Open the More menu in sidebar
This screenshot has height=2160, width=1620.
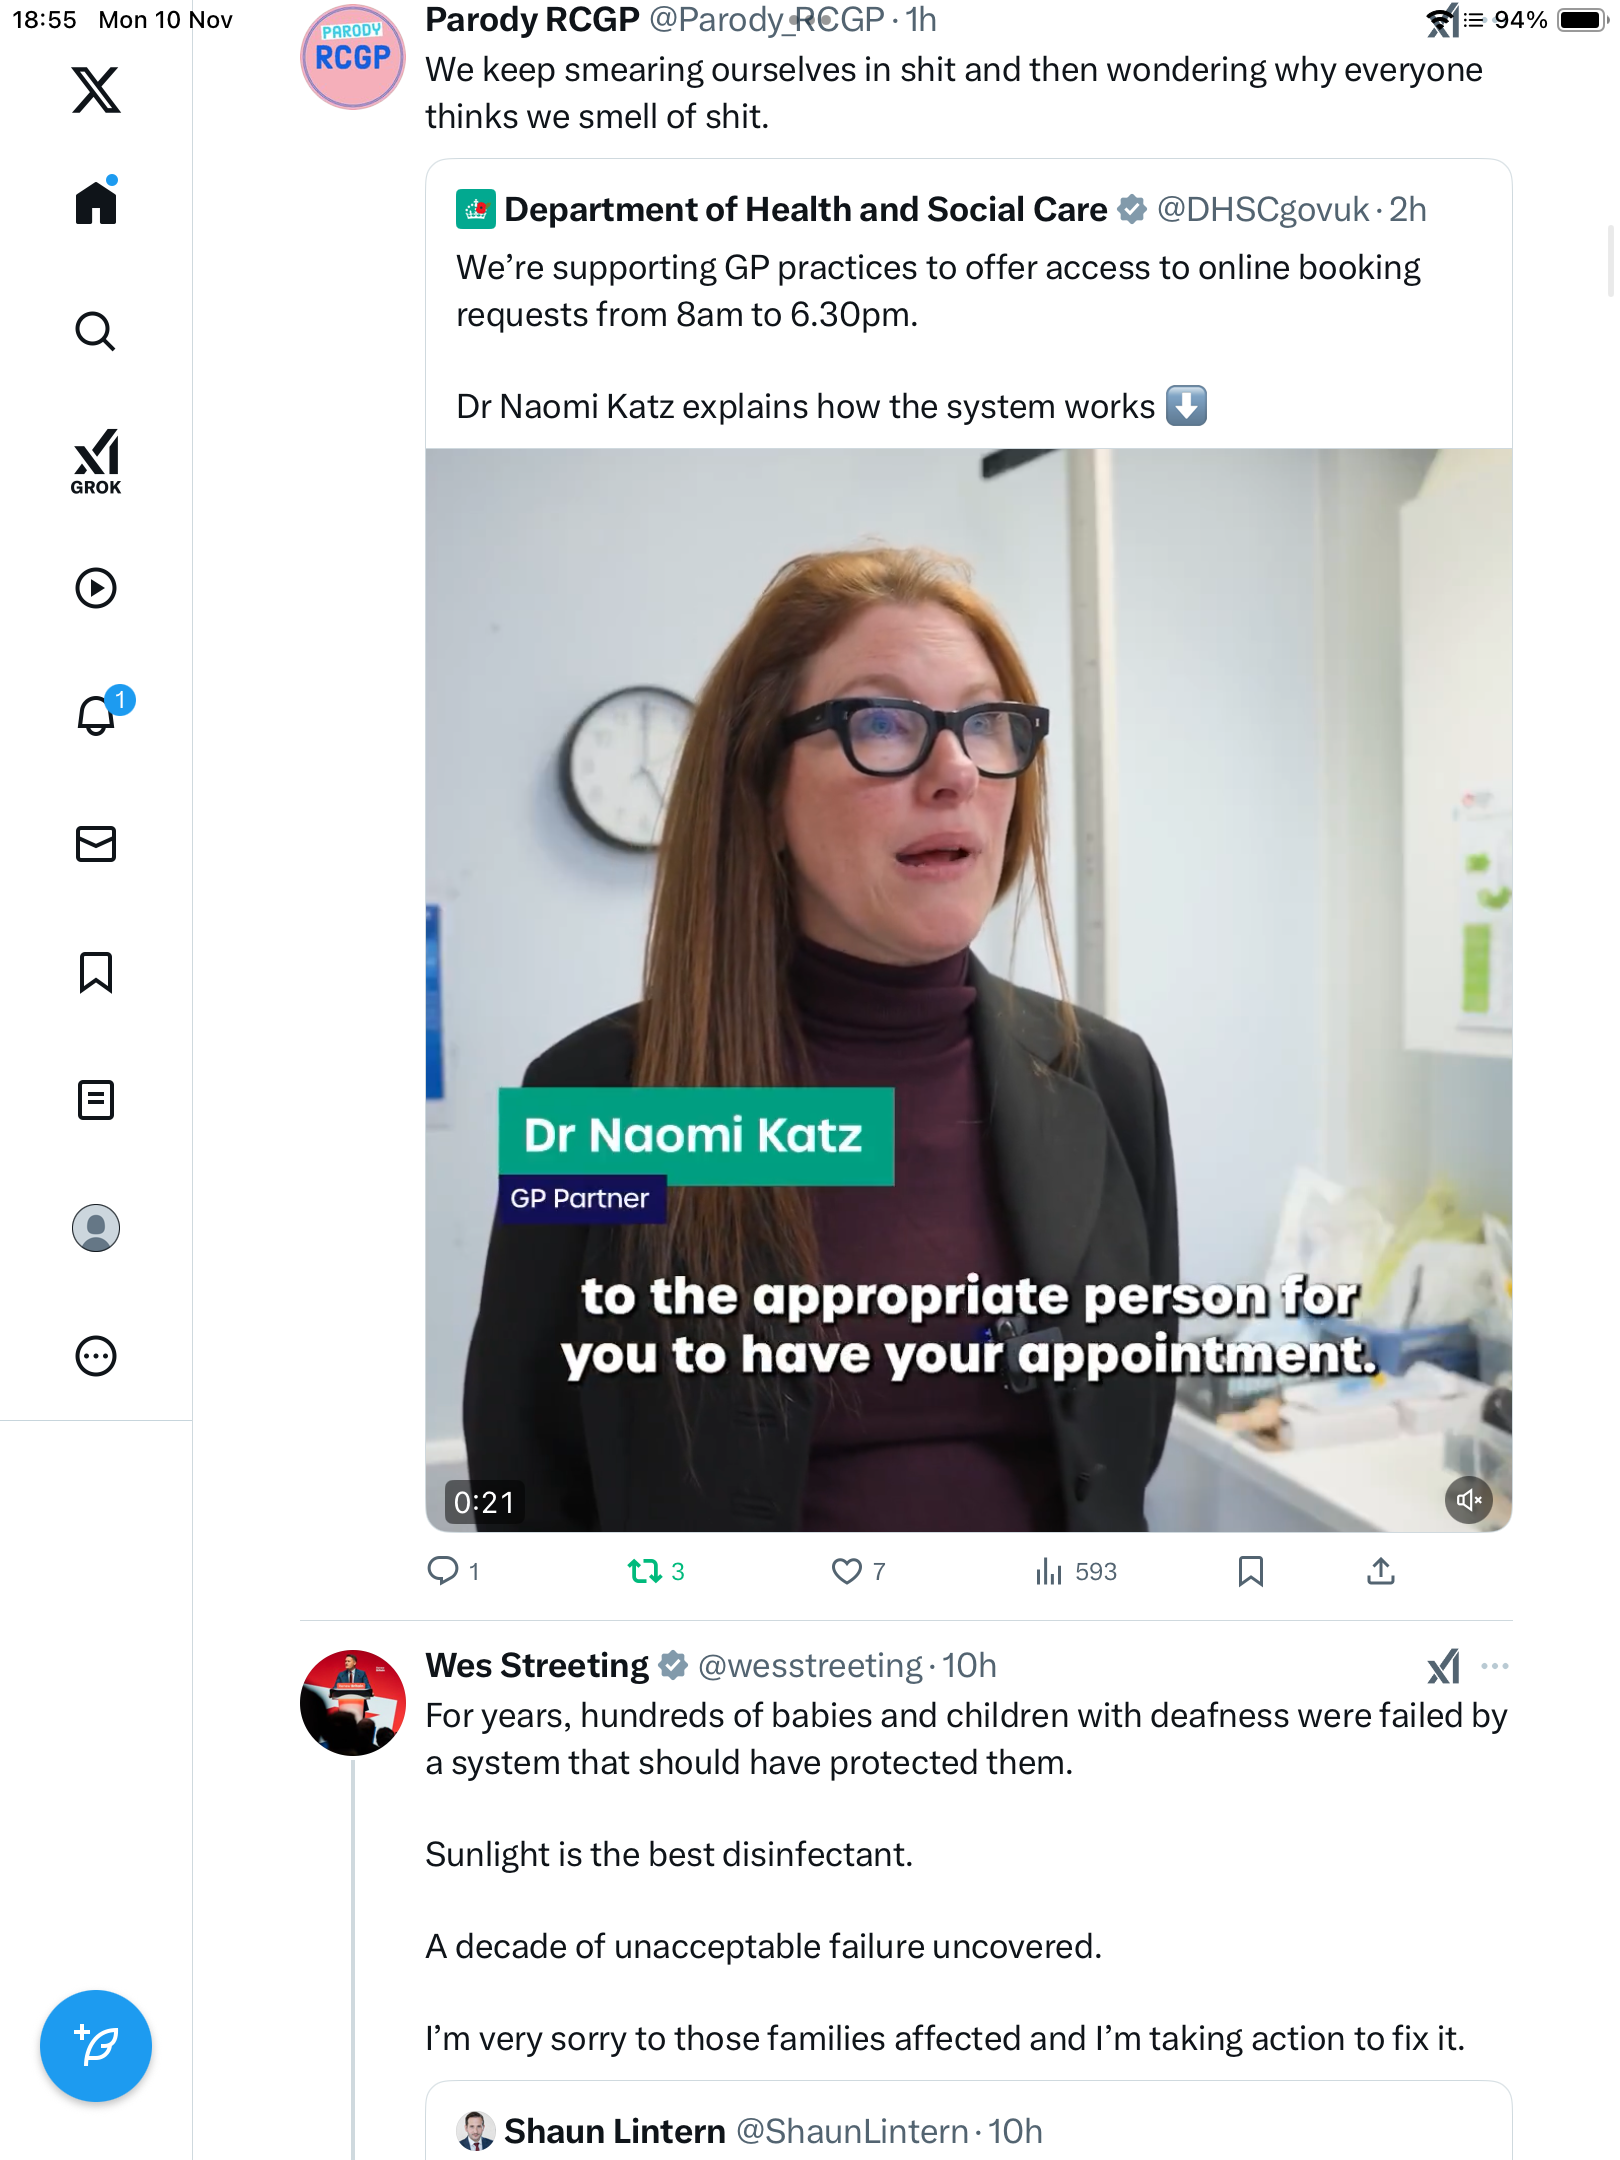pyautogui.click(x=96, y=1356)
